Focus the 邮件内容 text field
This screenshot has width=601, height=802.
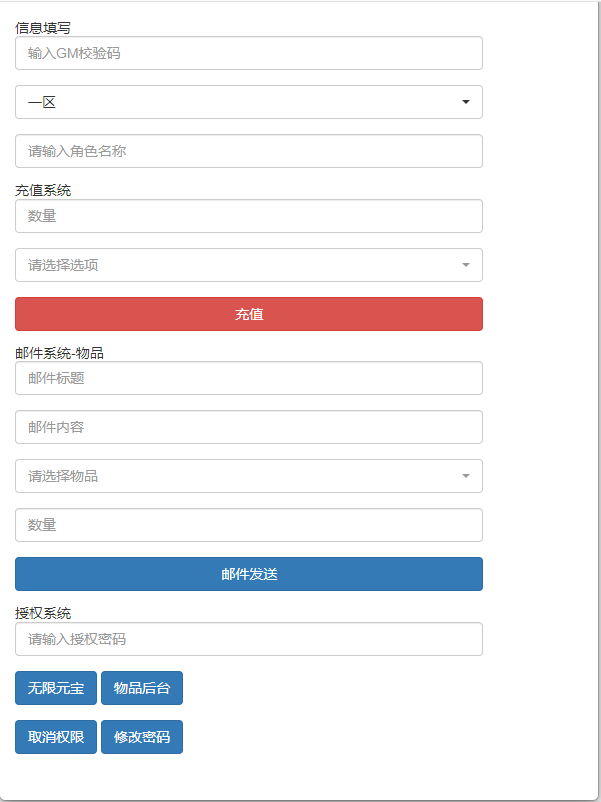coord(248,427)
